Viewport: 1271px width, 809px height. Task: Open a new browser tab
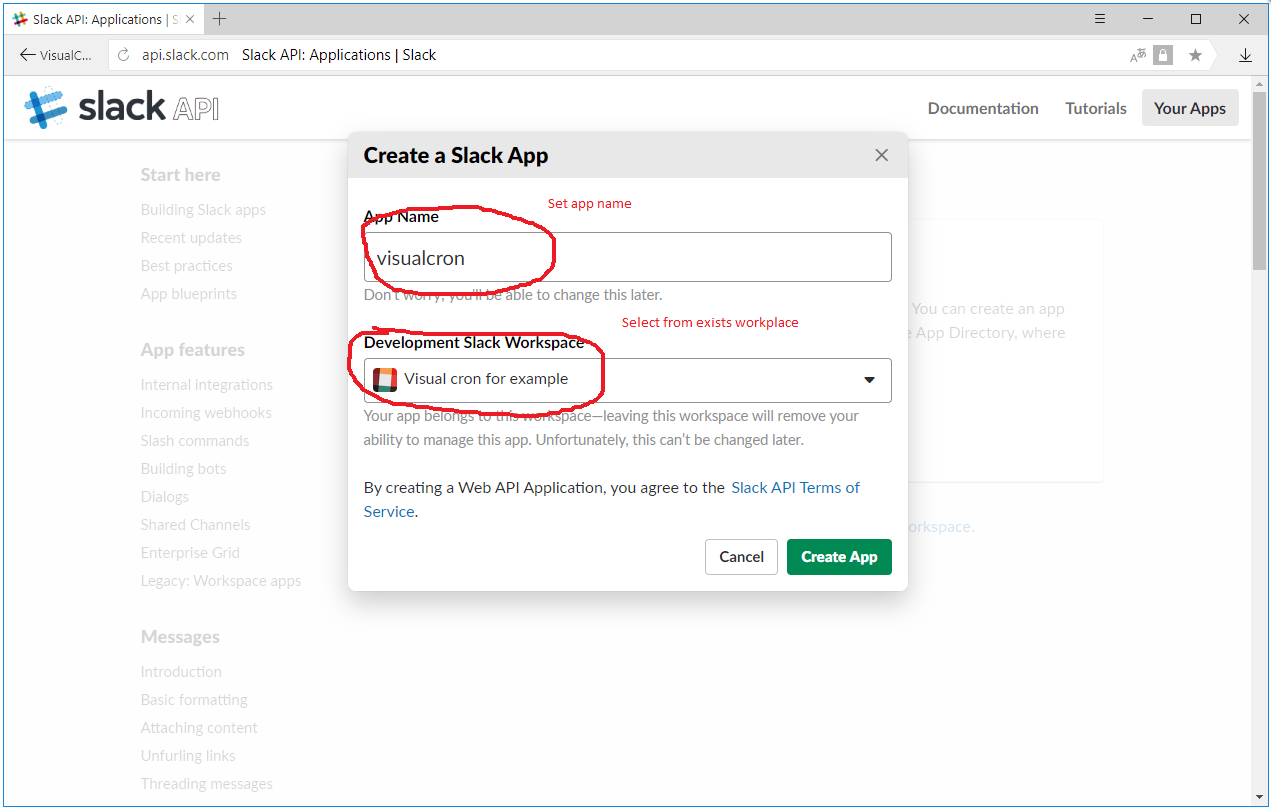tap(218, 18)
